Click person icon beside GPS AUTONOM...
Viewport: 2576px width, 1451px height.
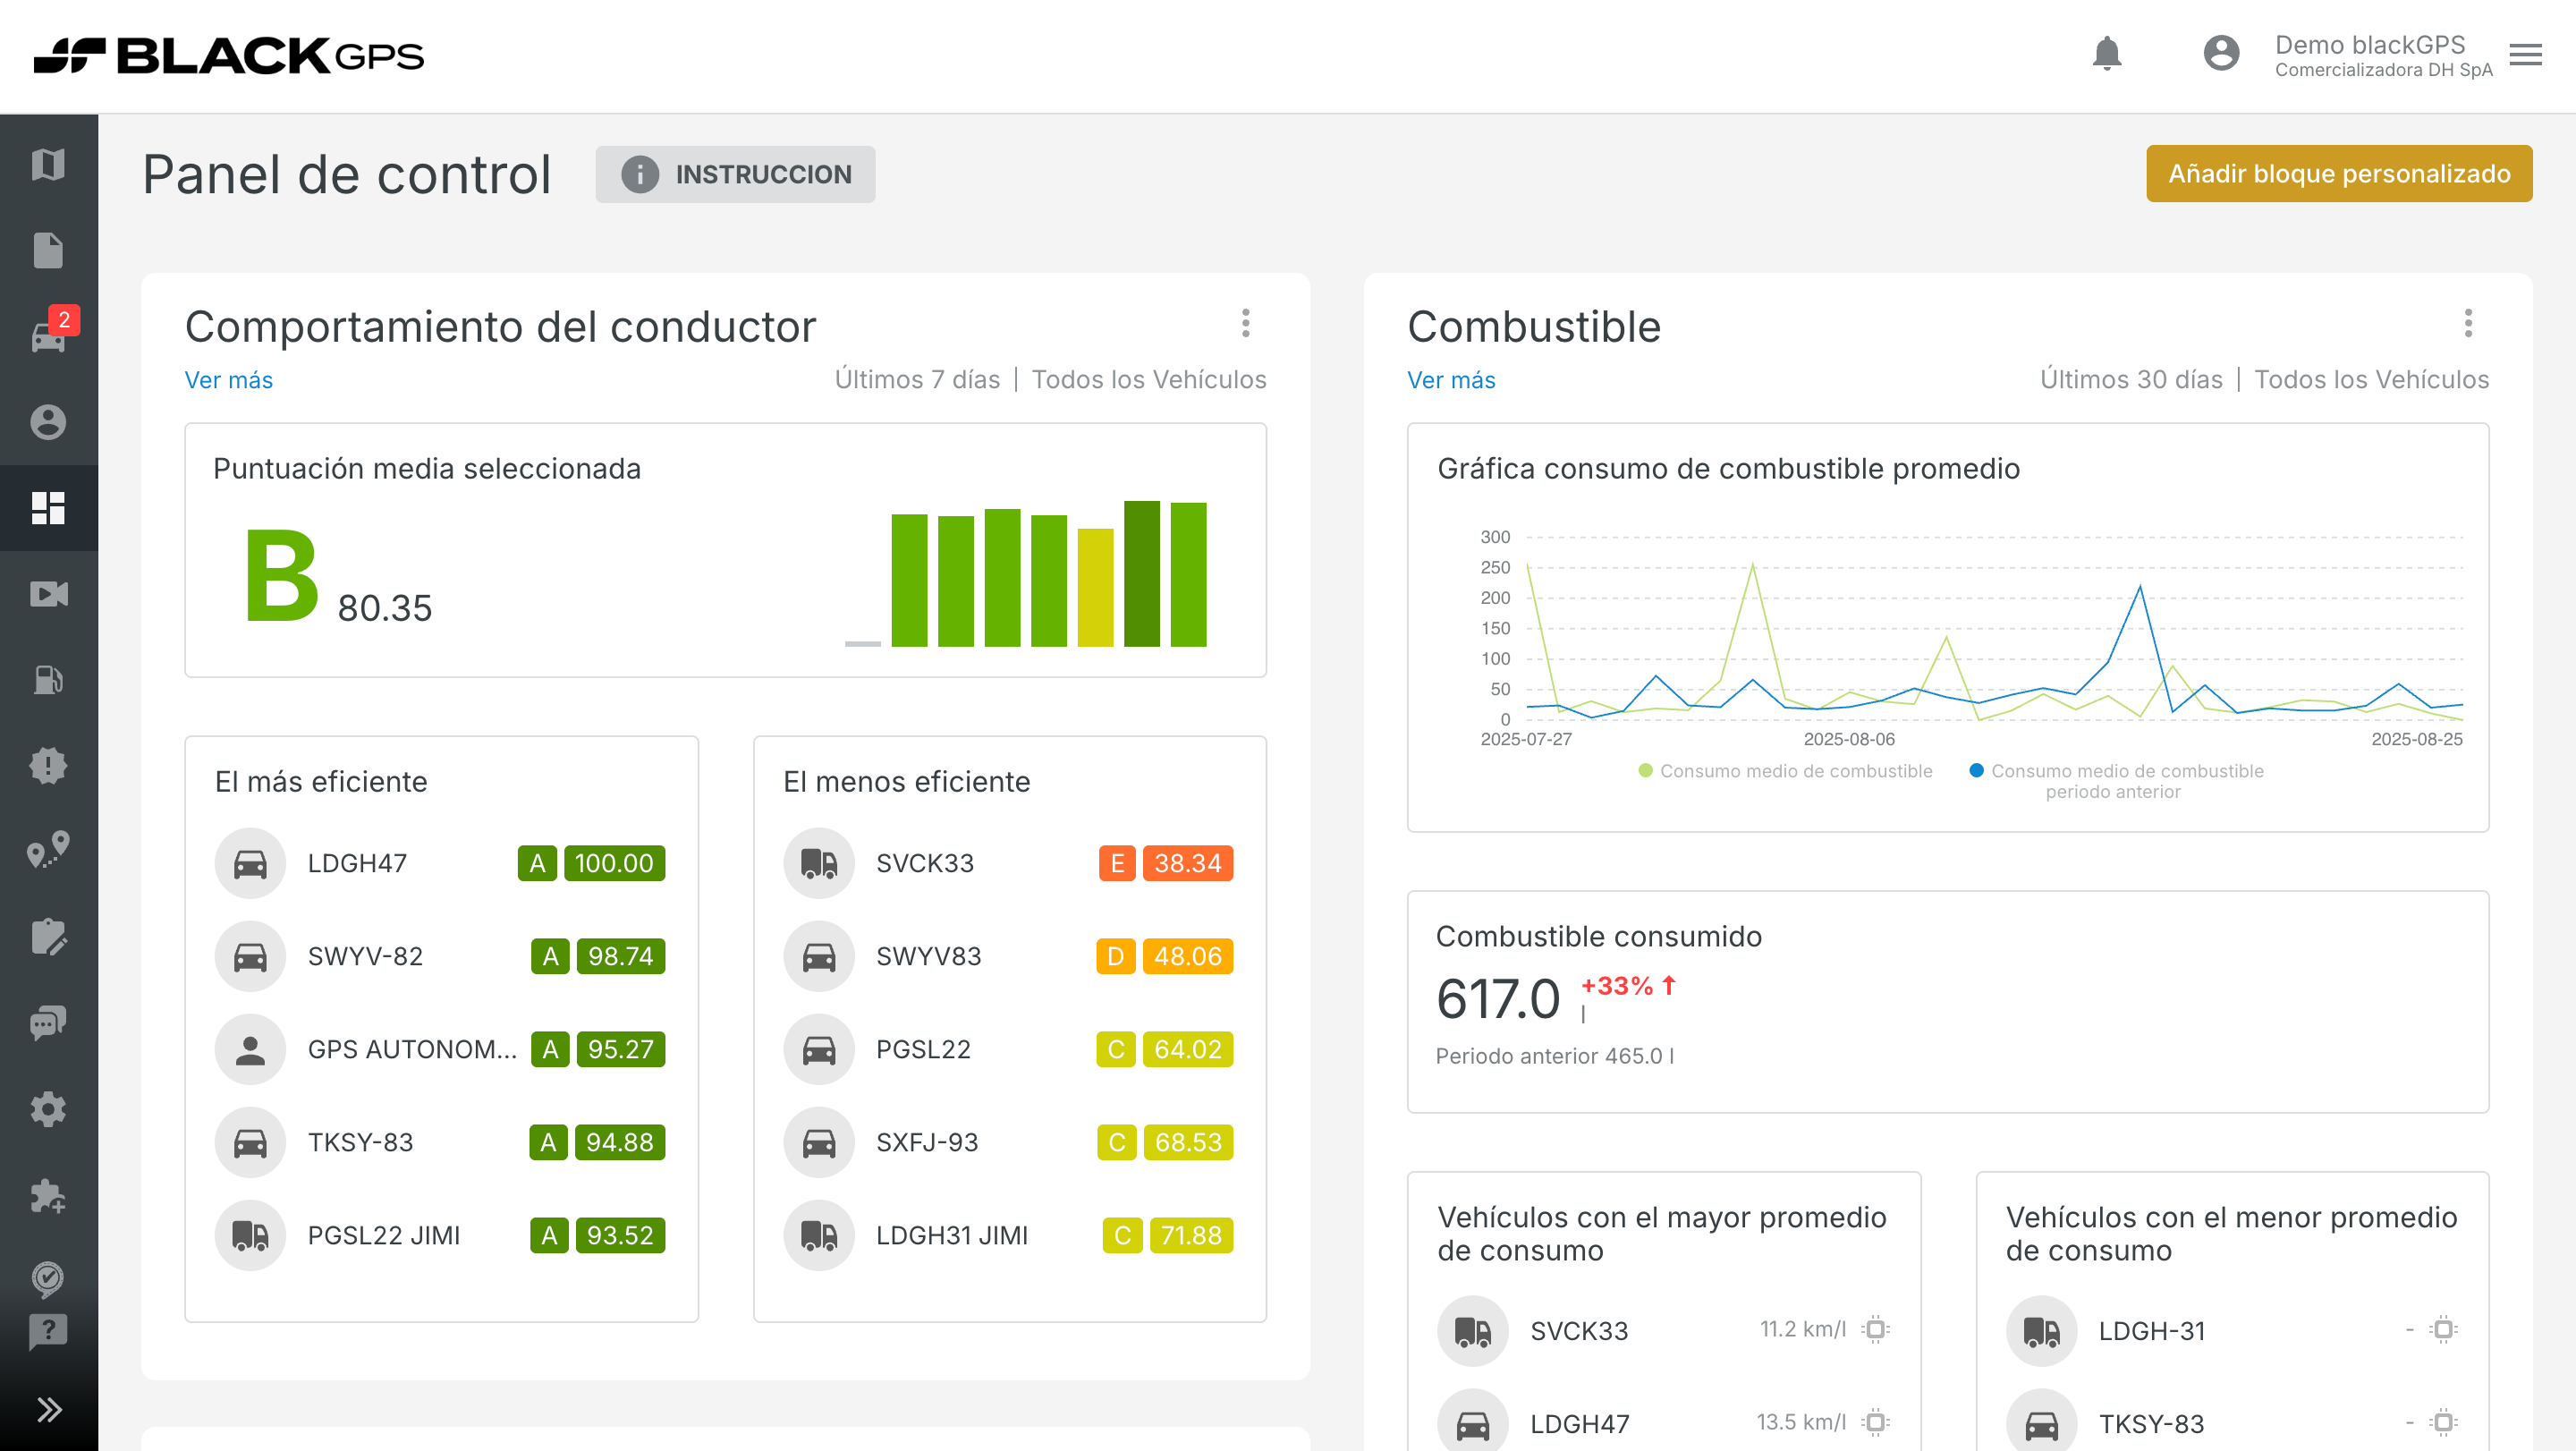pyautogui.click(x=250, y=1049)
